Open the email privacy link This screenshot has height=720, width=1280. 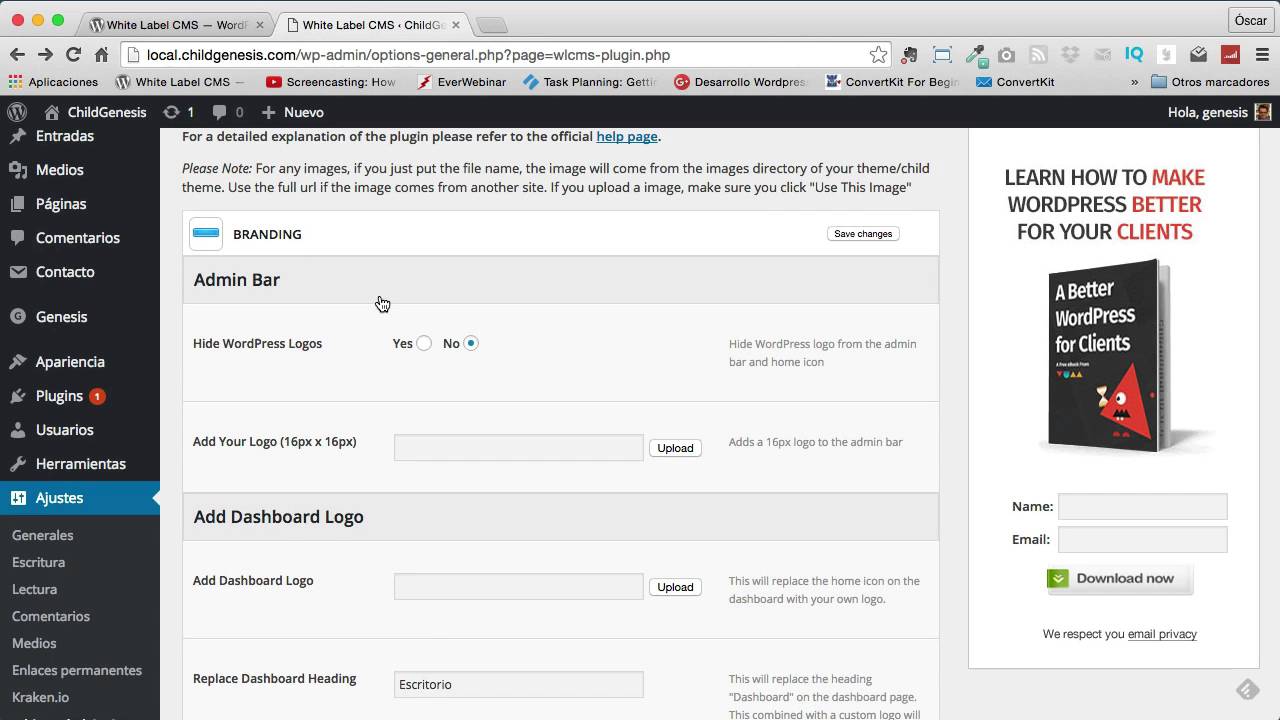[x=1162, y=634]
